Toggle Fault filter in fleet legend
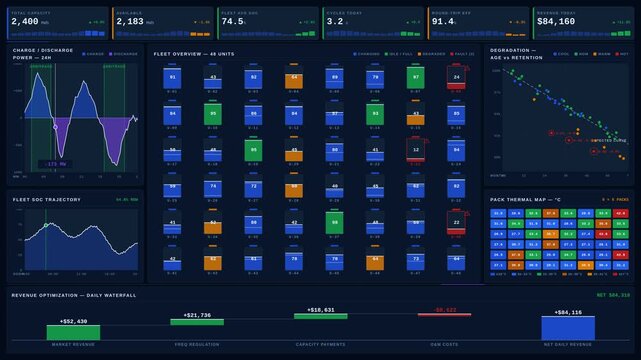Image resolution: width=641 pixels, height=360 pixels. tap(462, 54)
